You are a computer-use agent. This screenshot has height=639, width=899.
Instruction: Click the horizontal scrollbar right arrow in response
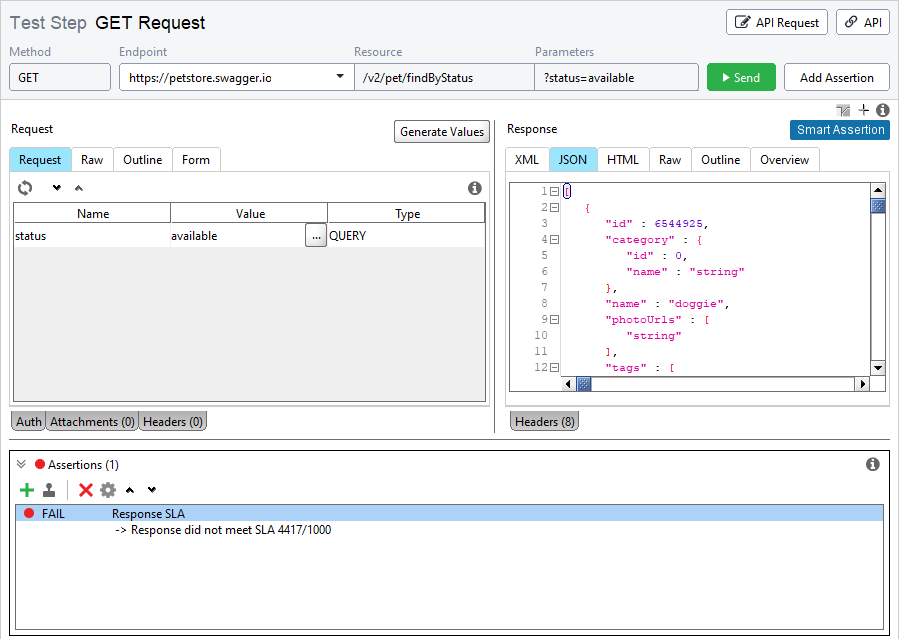[x=862, y=384]
